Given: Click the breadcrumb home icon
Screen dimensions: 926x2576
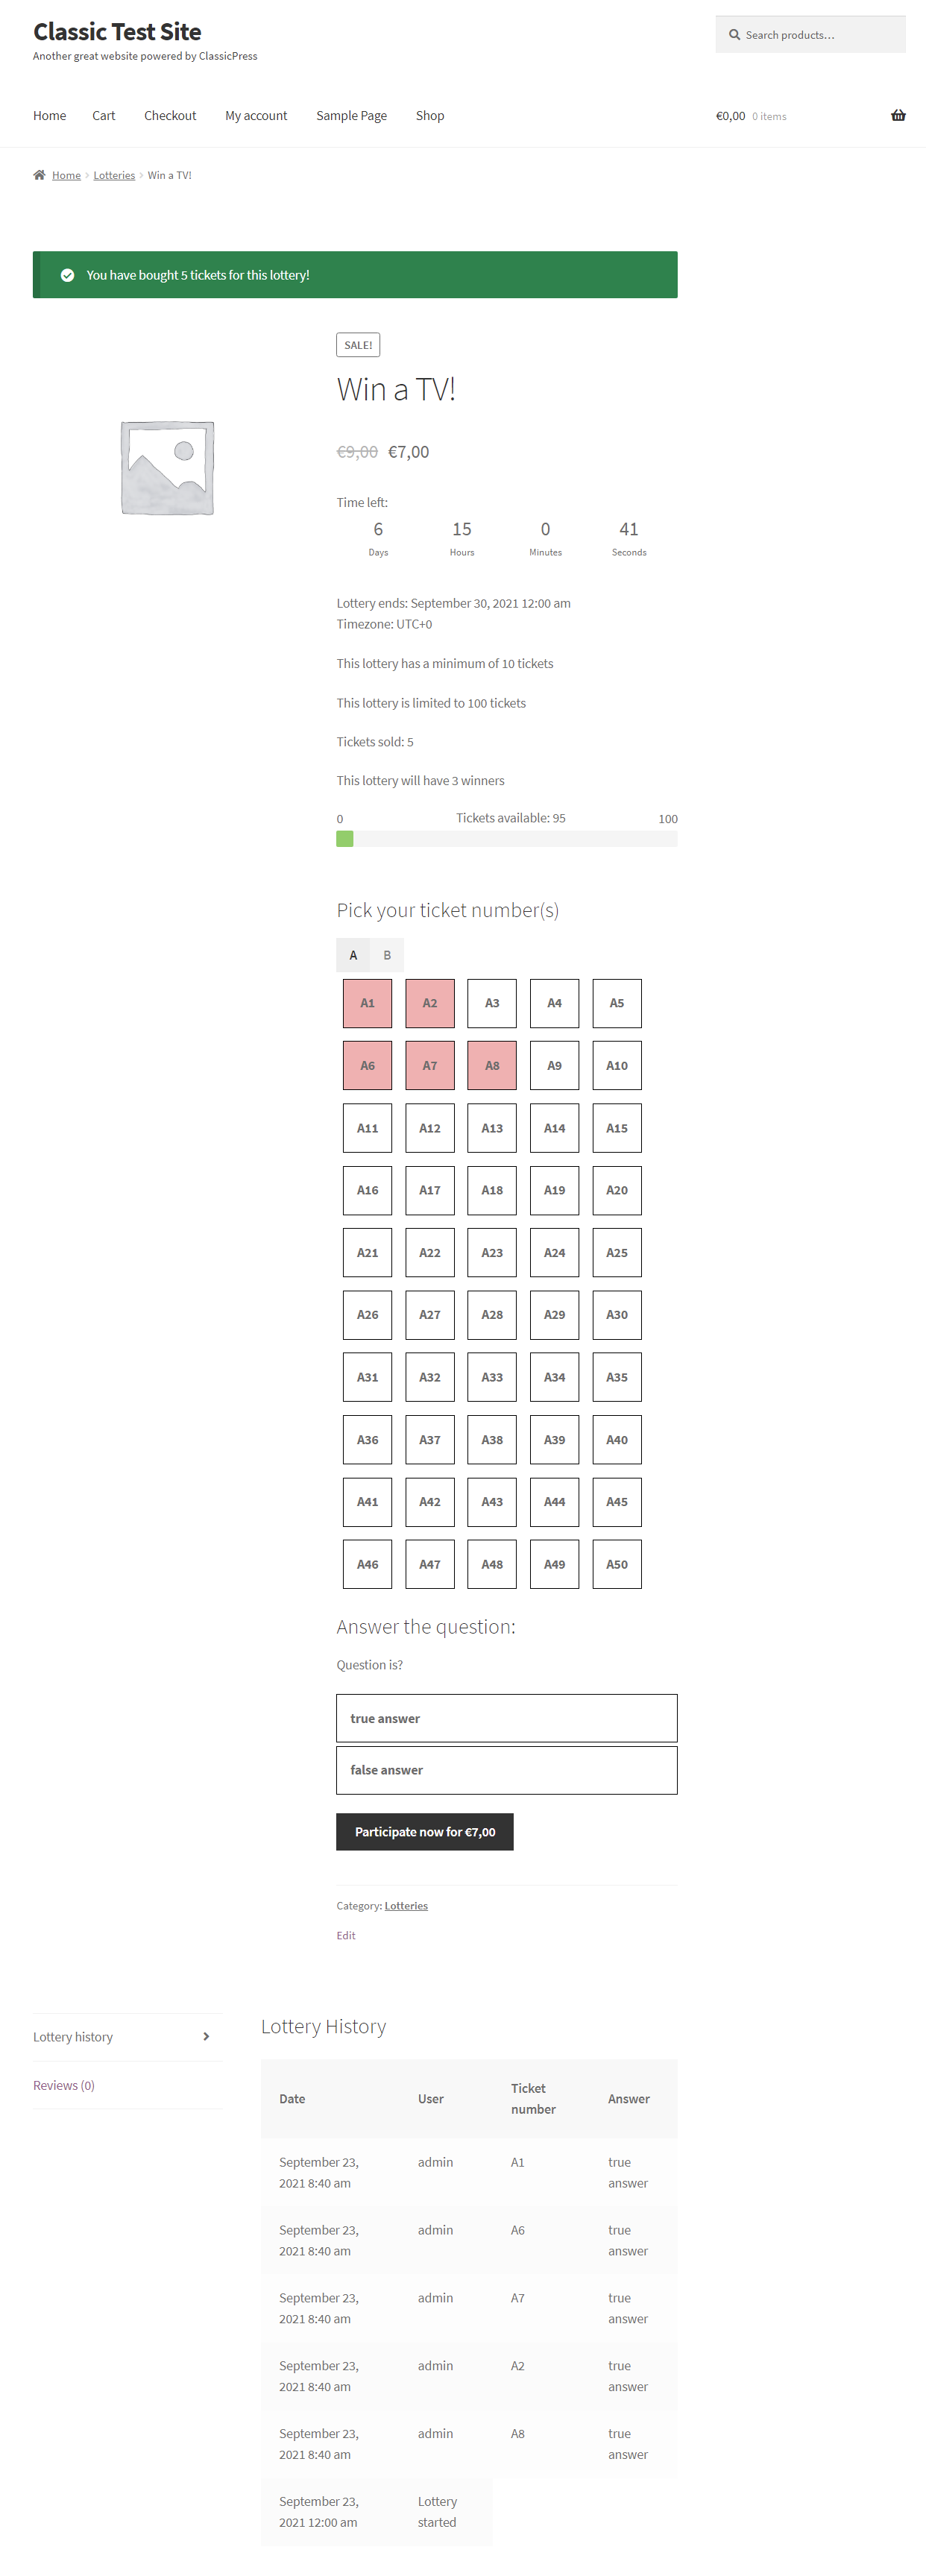Looking at the screenshot, I should point(39,175).
